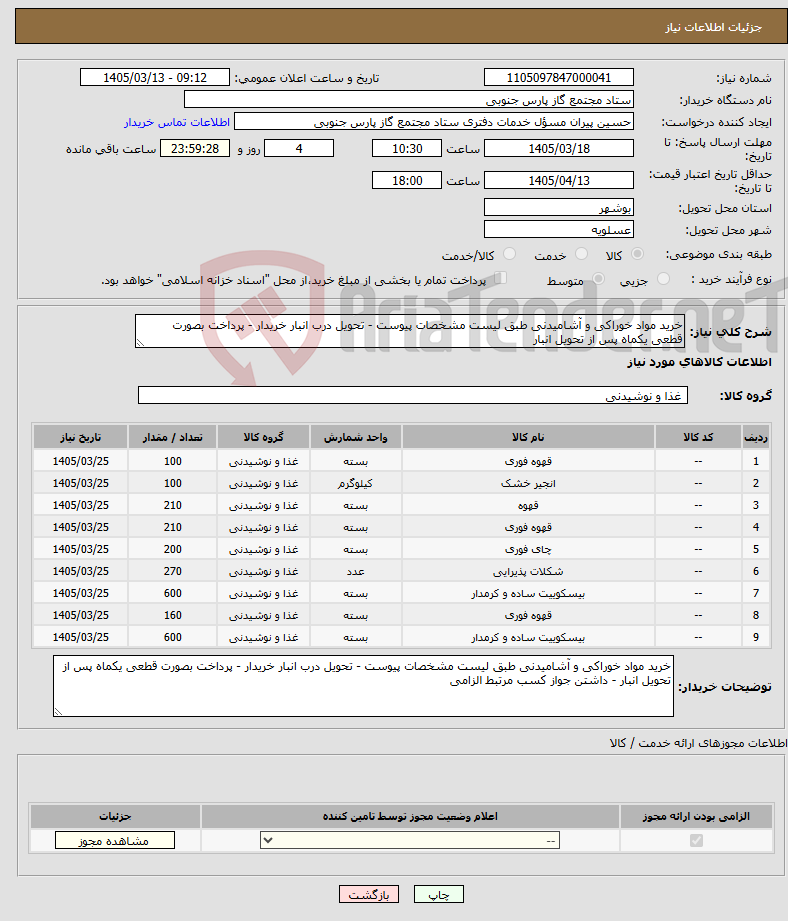Image resolution: width=788 pixels, height=921 pixels.
Task: Open the supplier license status dropdown
Action: (x=410, y=841)
